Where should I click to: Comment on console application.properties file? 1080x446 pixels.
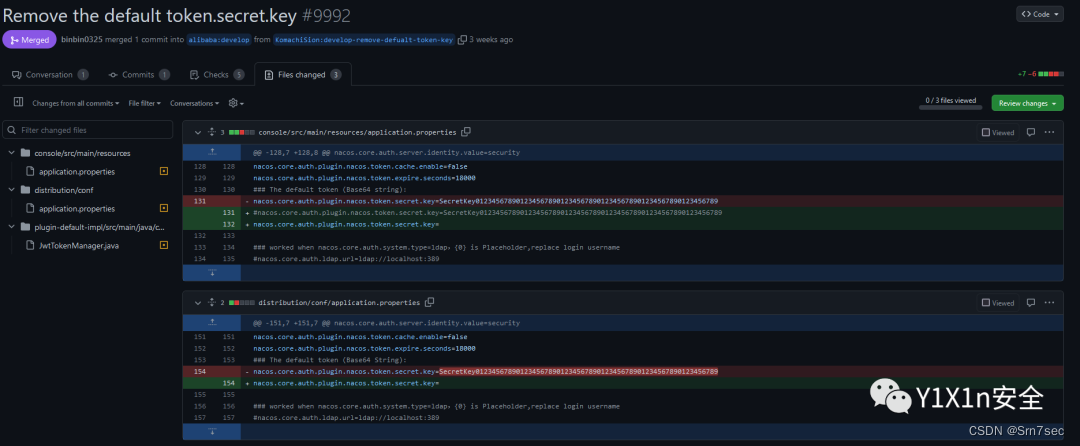pyautogui.click(x=1030, y=132)
